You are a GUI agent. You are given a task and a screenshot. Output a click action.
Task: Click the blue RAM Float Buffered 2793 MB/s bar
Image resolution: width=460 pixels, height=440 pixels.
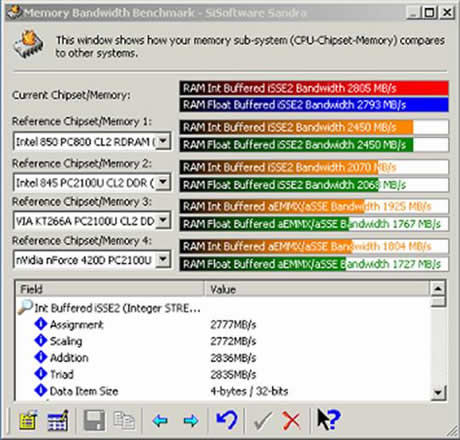point(314,105)
